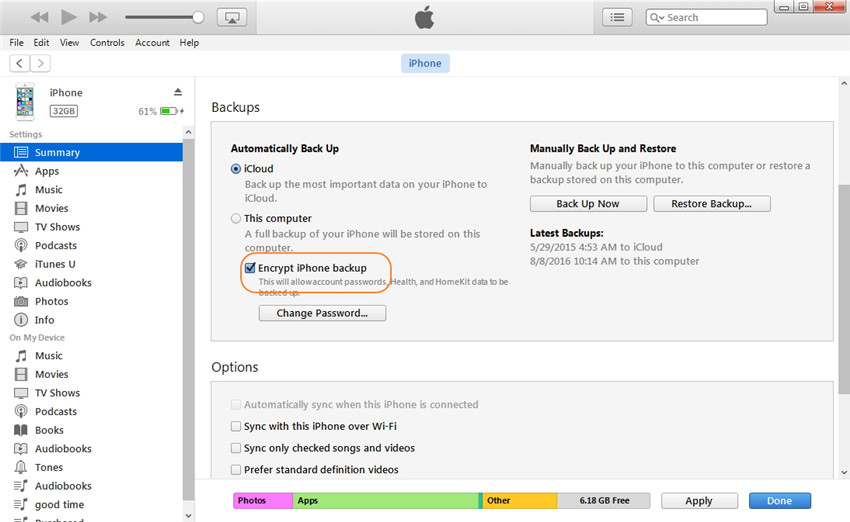Click the Play button in the player controls
850x522 pixels.
(x=69, y=17)
